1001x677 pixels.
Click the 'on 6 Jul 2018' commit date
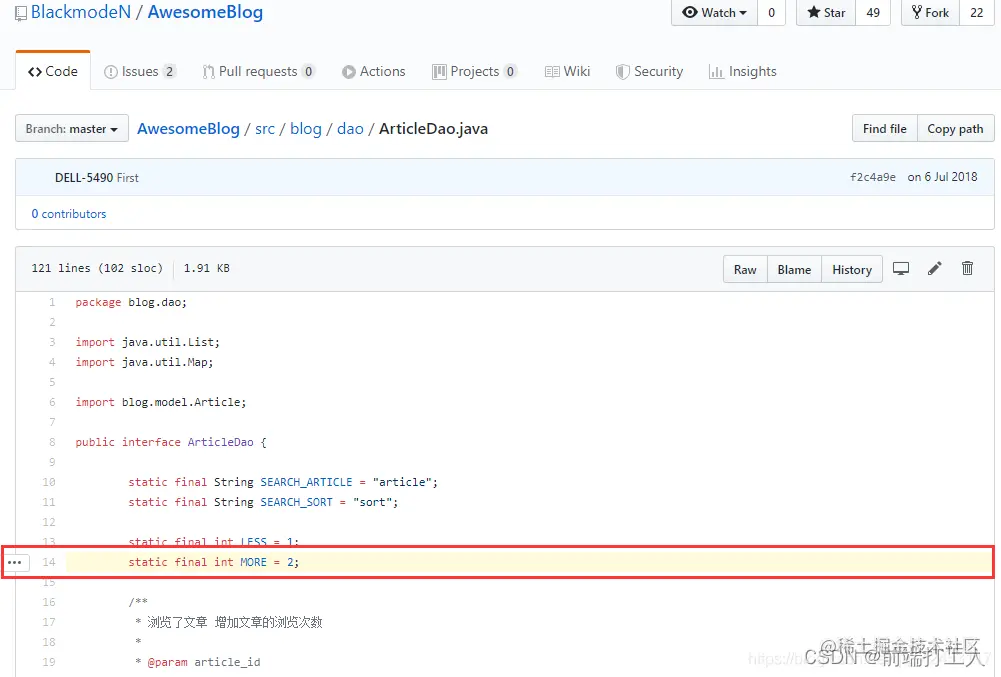(942, 177)
